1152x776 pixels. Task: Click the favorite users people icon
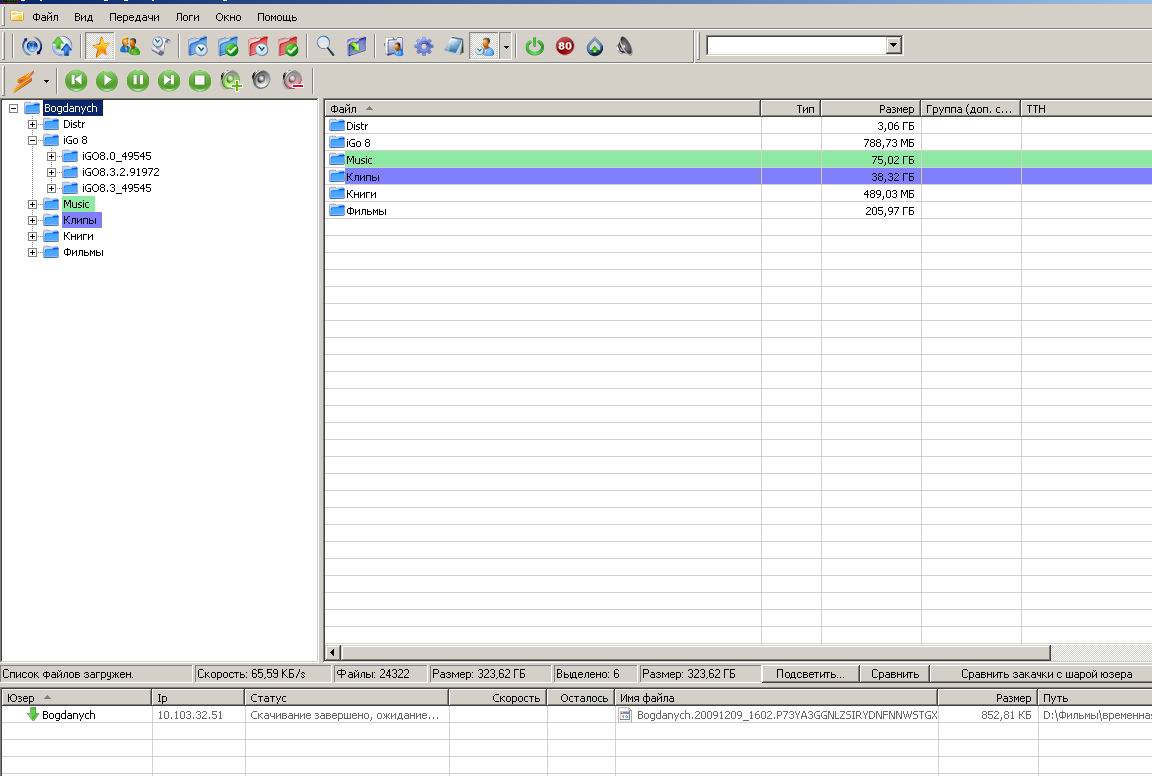pyautogui.click(x=130, y=46)
